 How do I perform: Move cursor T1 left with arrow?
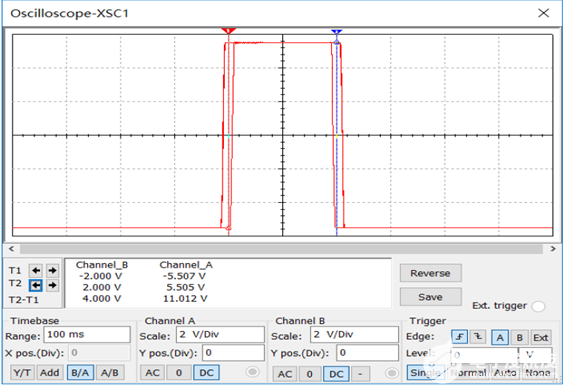click(x=36, y=270)
